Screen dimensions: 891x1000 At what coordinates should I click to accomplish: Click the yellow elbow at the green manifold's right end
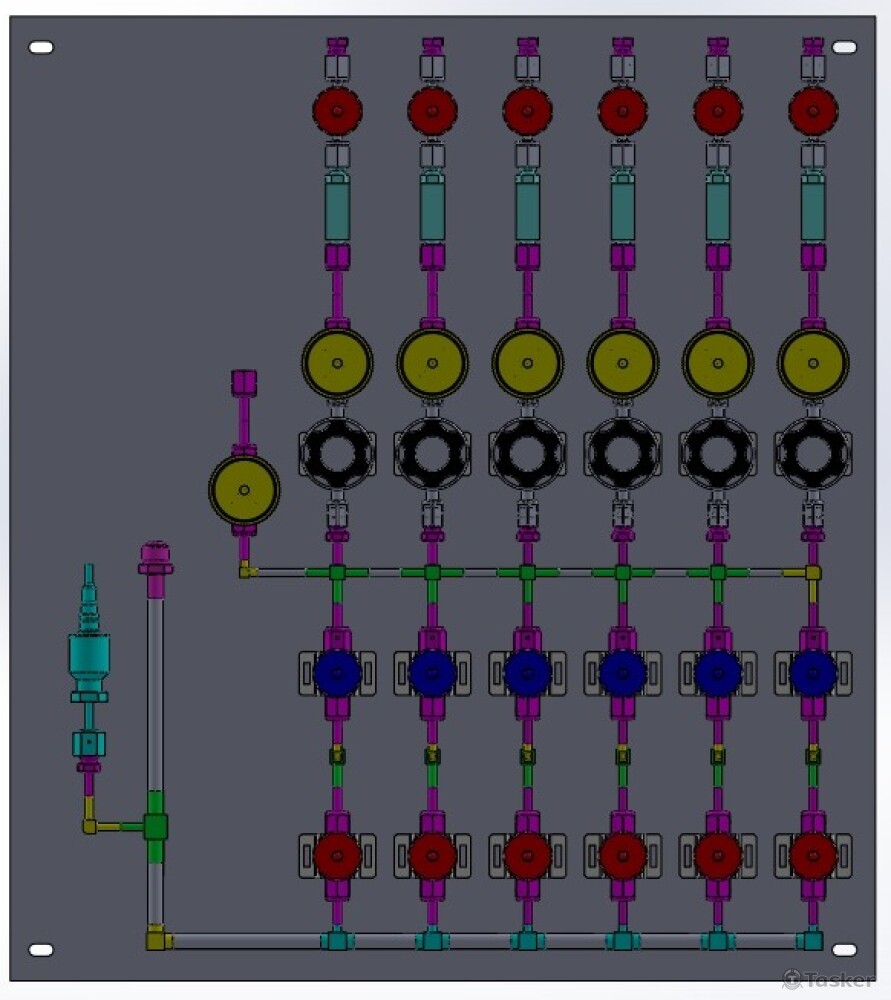click(x=811, y=573)
